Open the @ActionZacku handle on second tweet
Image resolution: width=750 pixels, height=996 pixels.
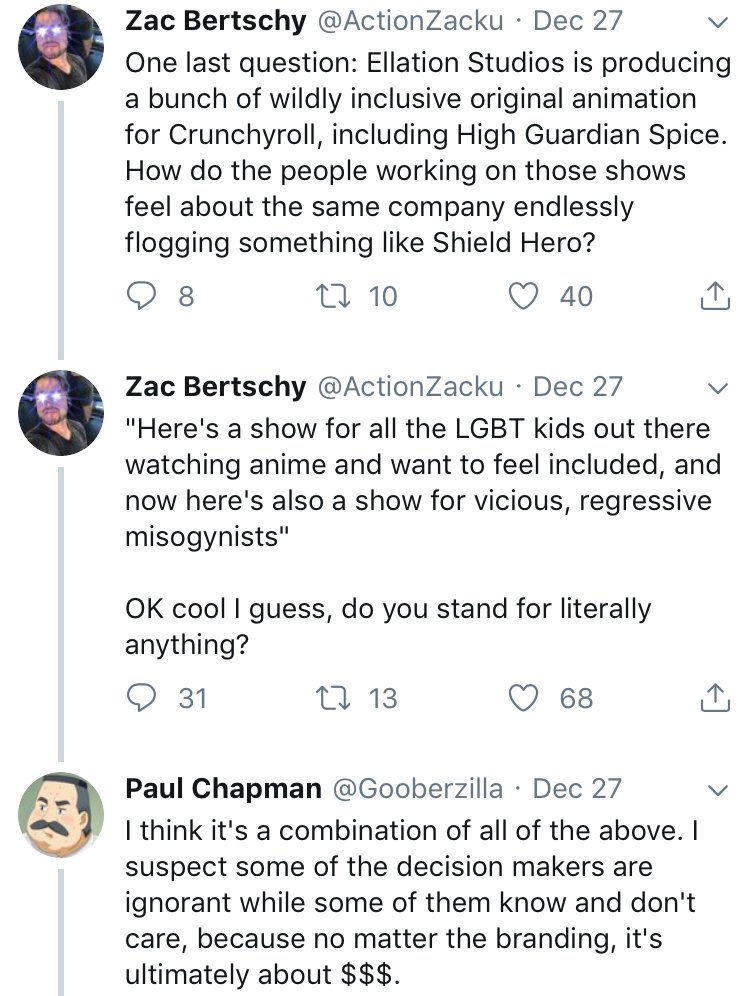click(x=410, y=386)
